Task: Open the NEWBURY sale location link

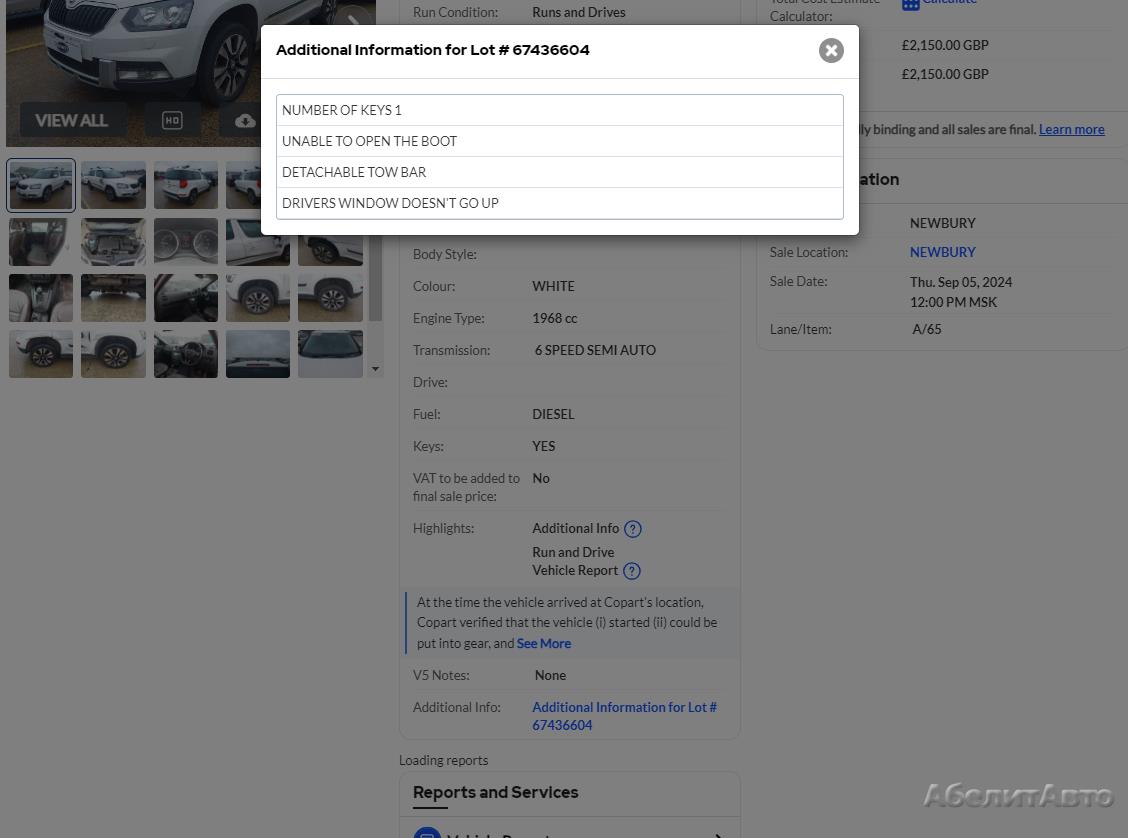Action: (x=942, y=252)
